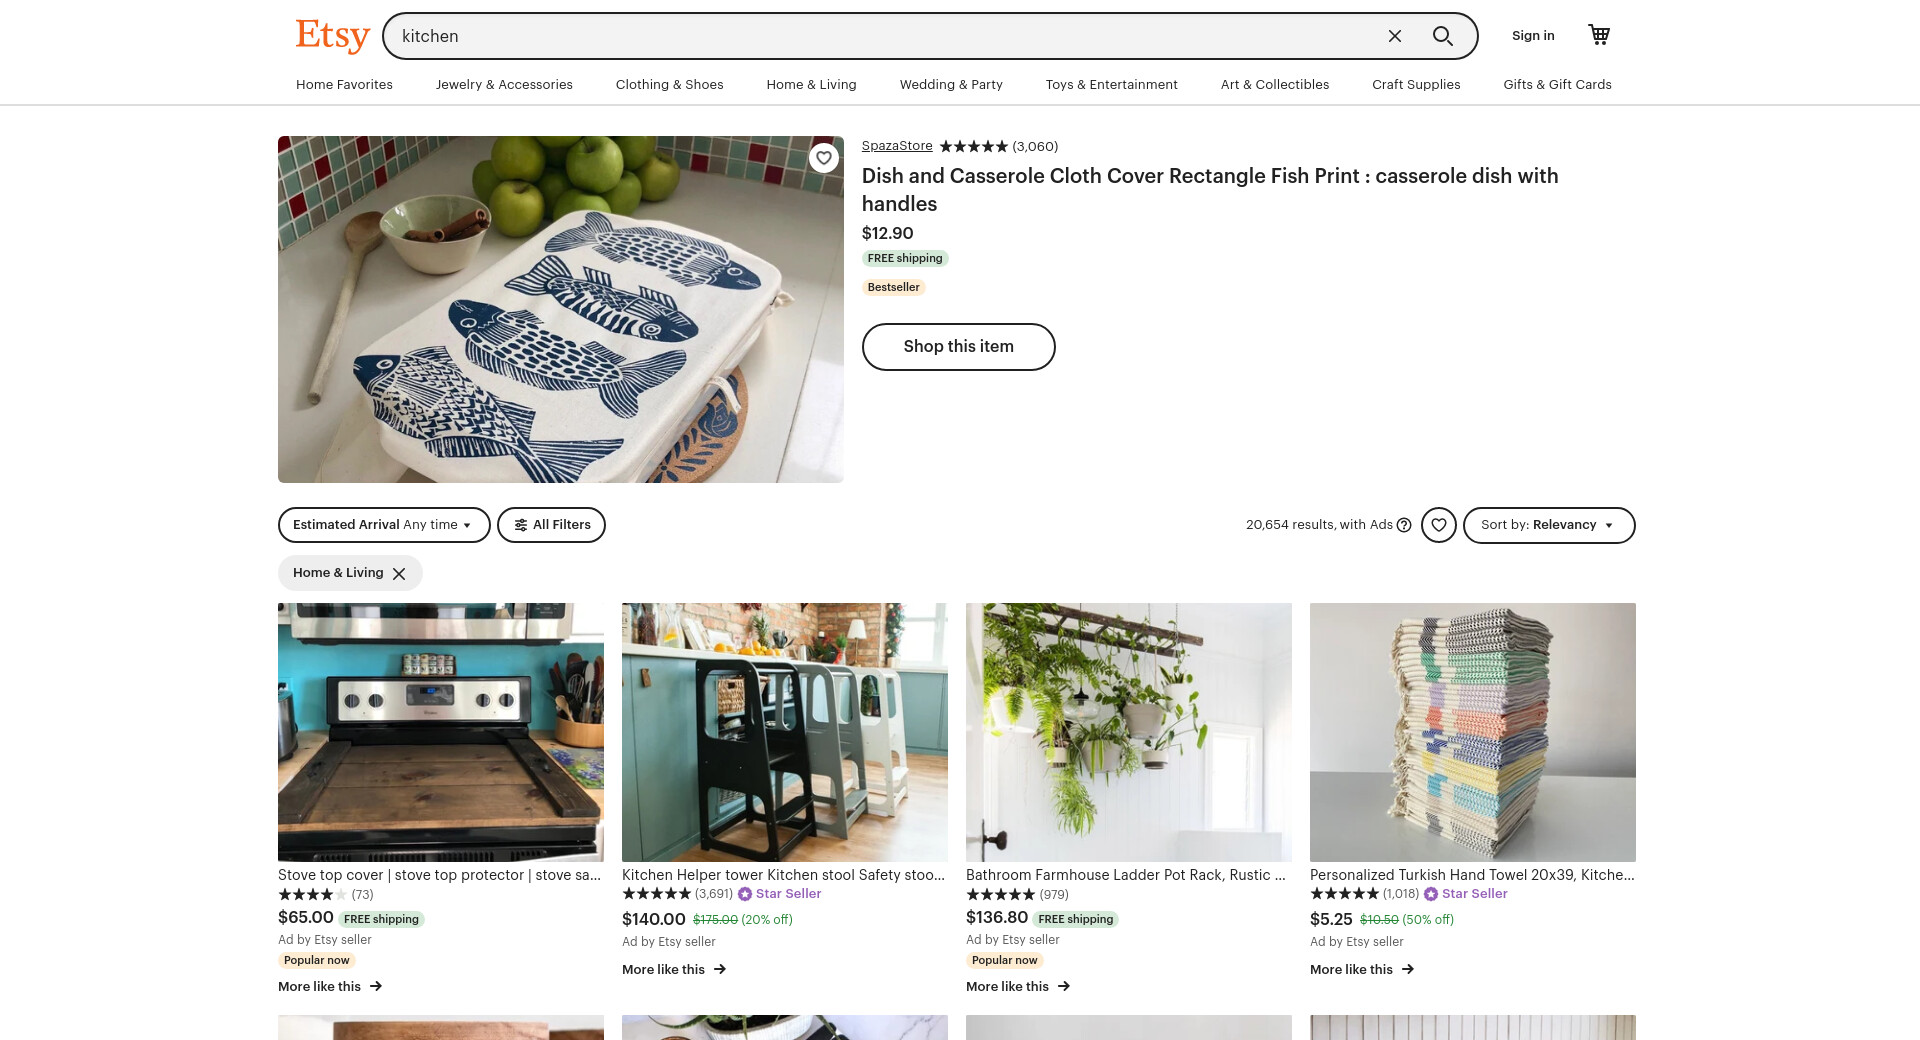Image resolution: width=1920 pixels, height=1040 pixels.
Task: Click the magnifying glass search icon
Action: [x=1442, y=36]
